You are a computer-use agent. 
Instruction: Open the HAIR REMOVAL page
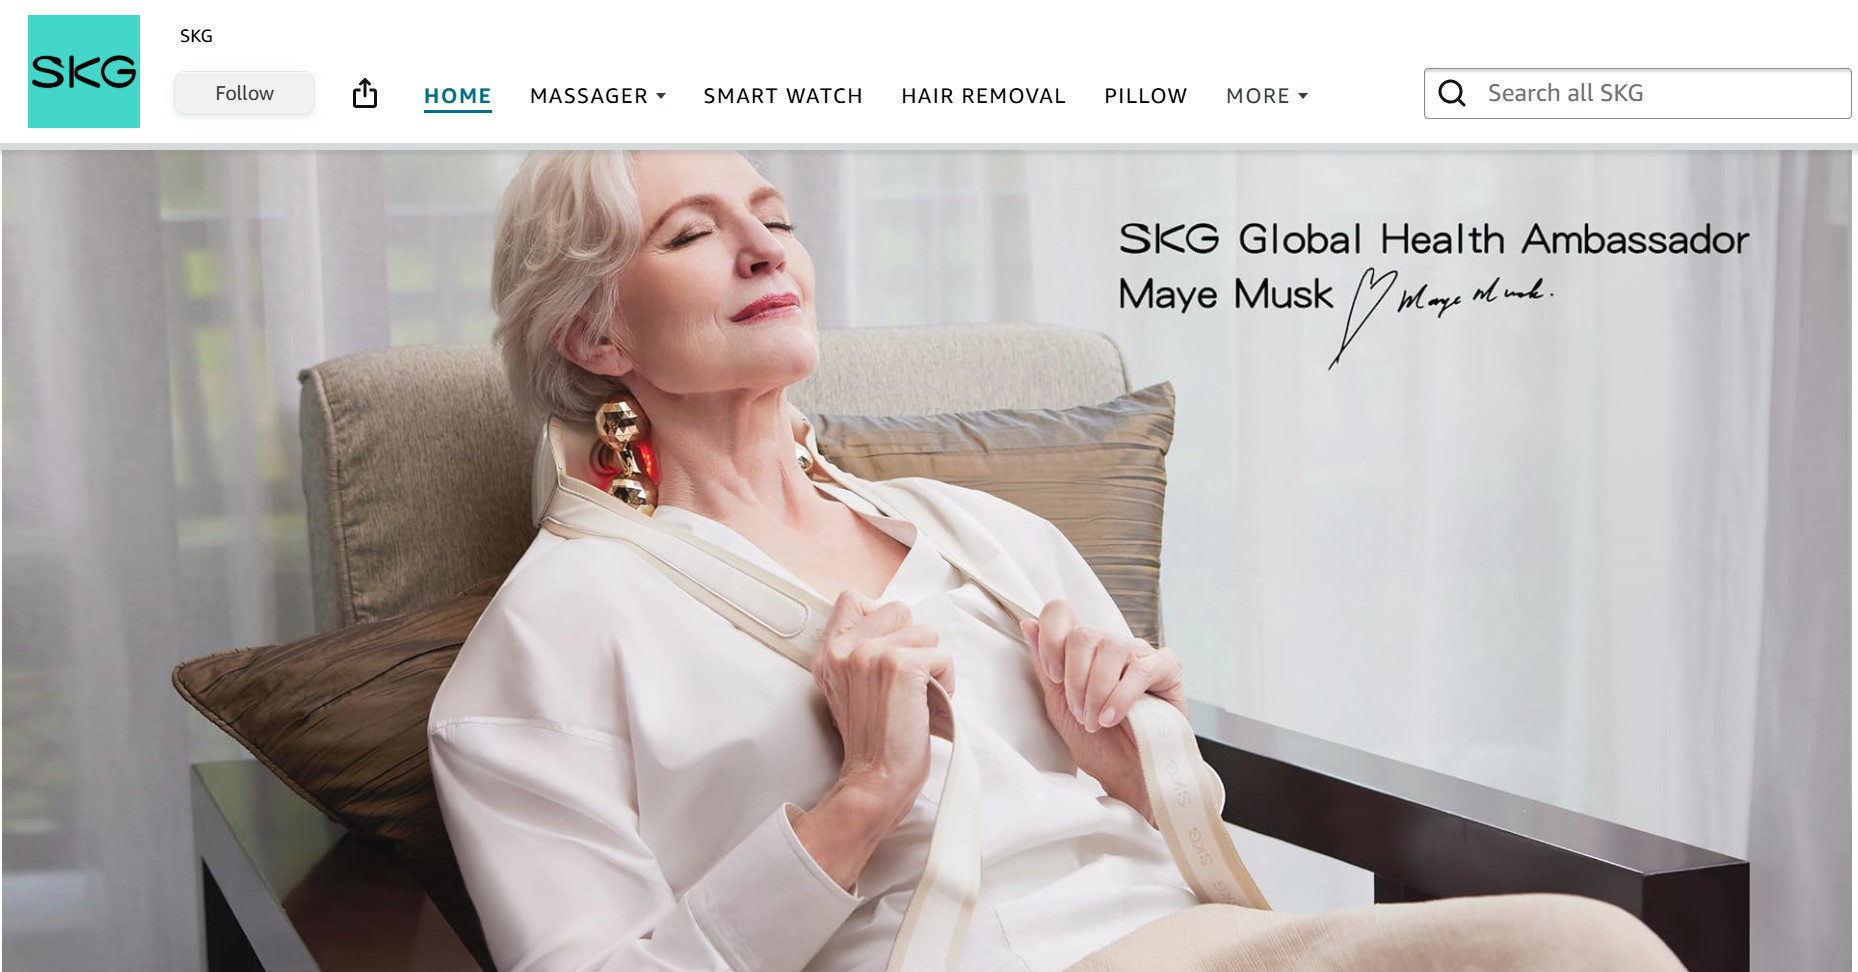[984, 96]
